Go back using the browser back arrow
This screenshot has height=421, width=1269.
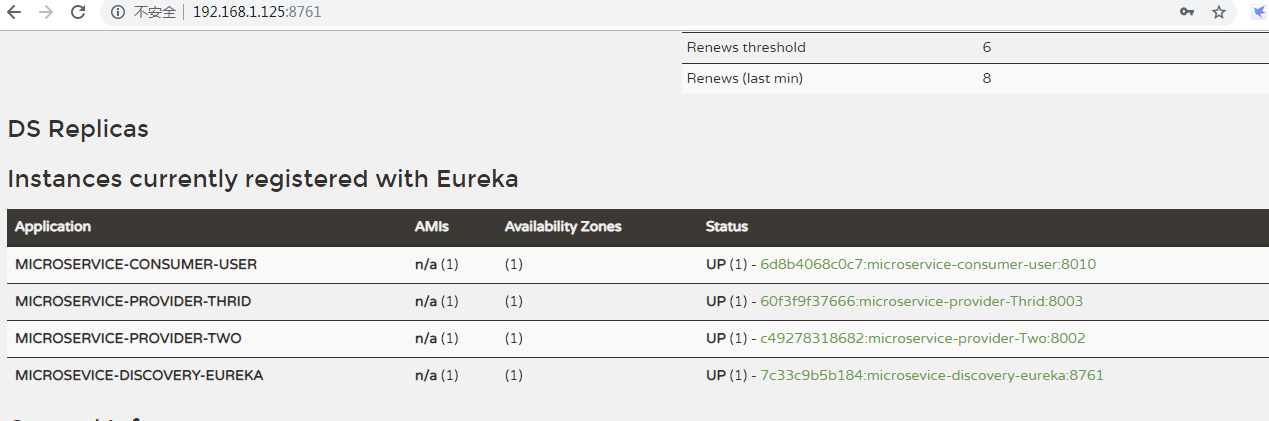point(14,12)
